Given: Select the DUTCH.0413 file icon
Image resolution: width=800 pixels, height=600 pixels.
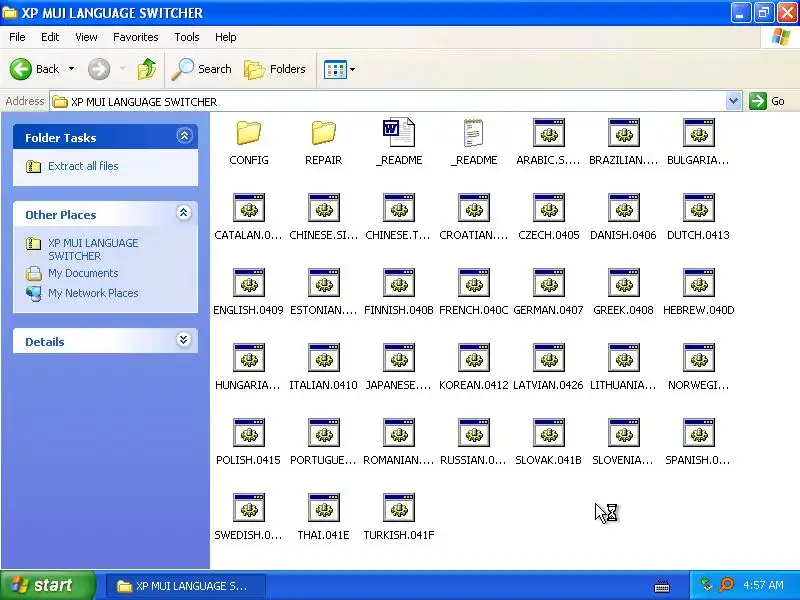Looking at the screenshot, I should (x=698, y=208).
